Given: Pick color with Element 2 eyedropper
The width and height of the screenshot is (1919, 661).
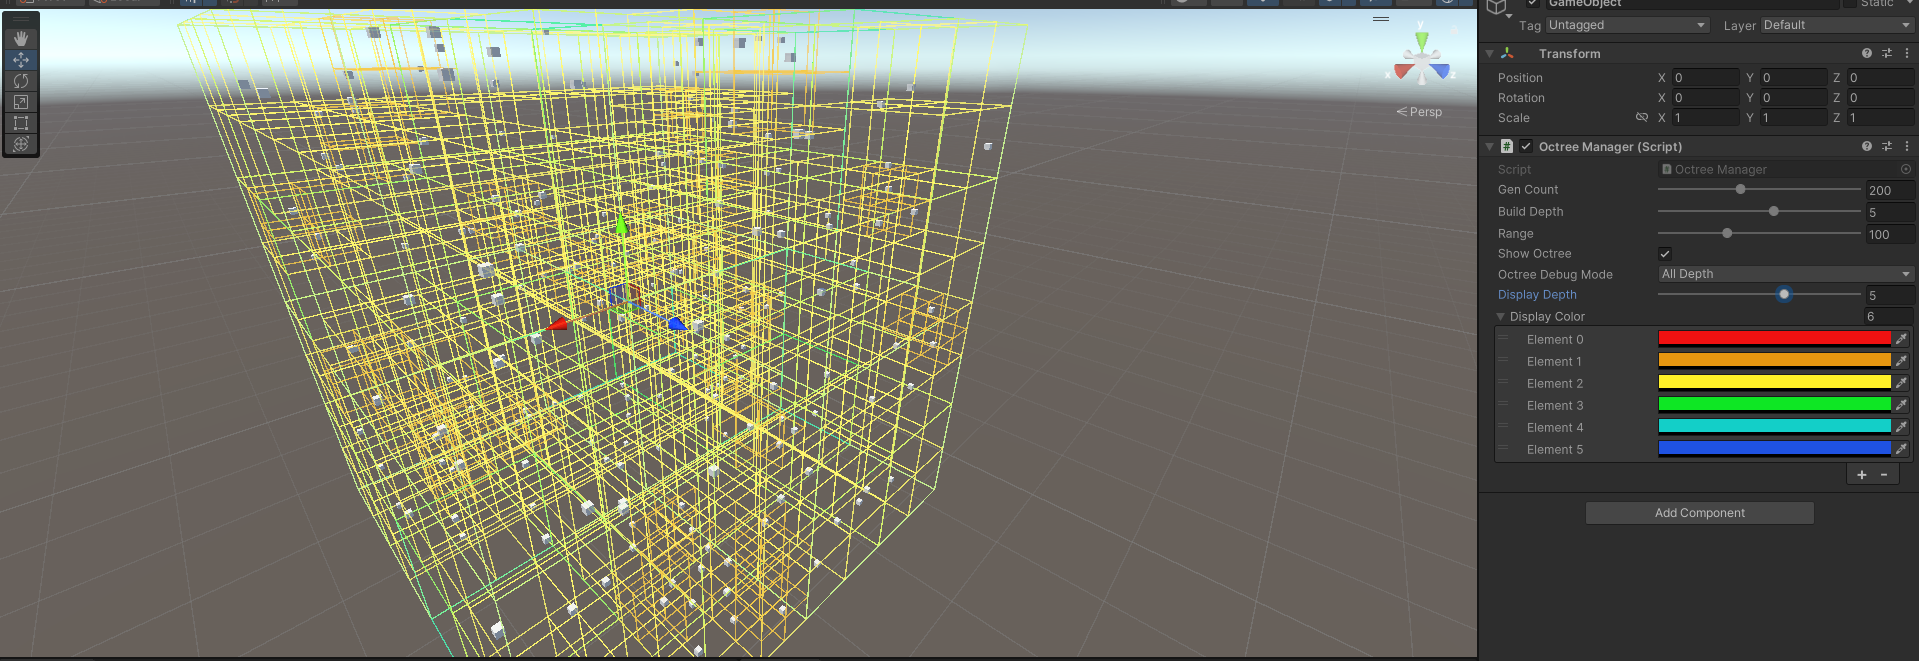Looking at the screenshot, I should [x=1901, y=383].
